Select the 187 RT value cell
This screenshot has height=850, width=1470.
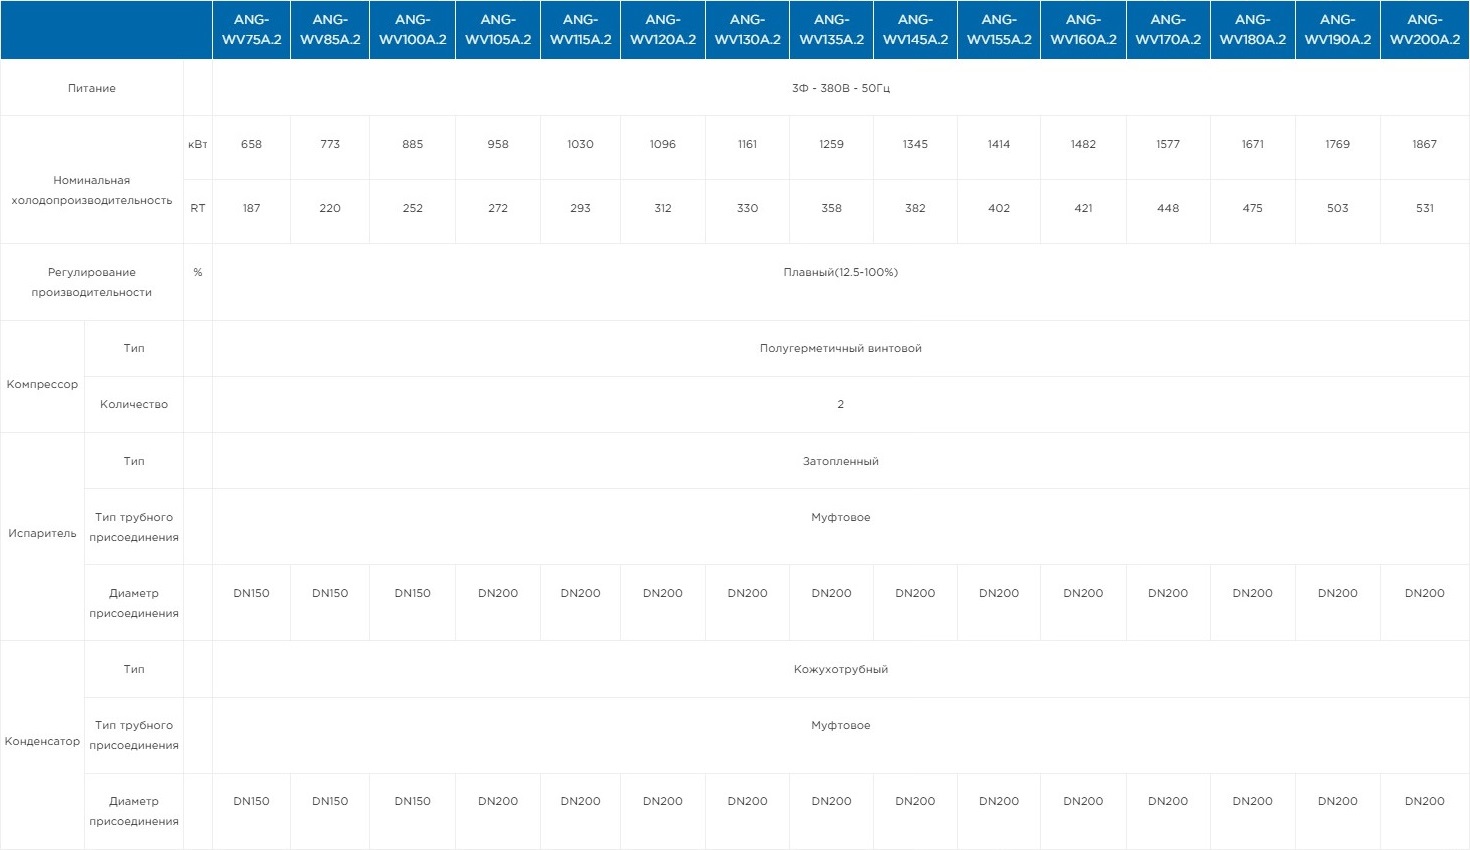(251, 208)
